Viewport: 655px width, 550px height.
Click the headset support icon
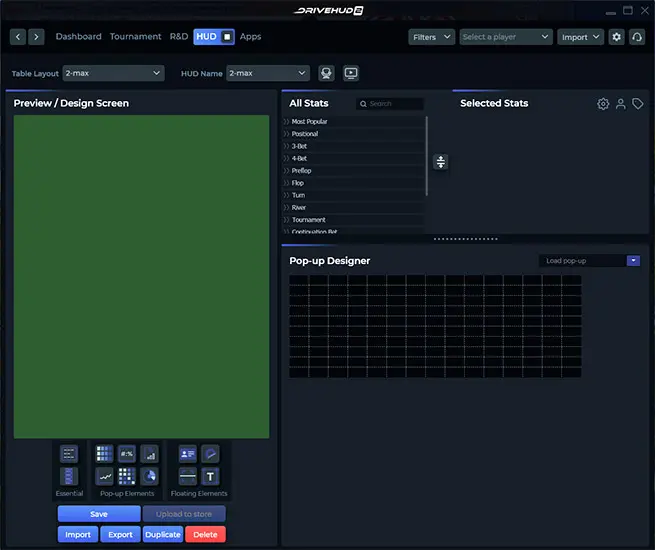tap(637, 37)
